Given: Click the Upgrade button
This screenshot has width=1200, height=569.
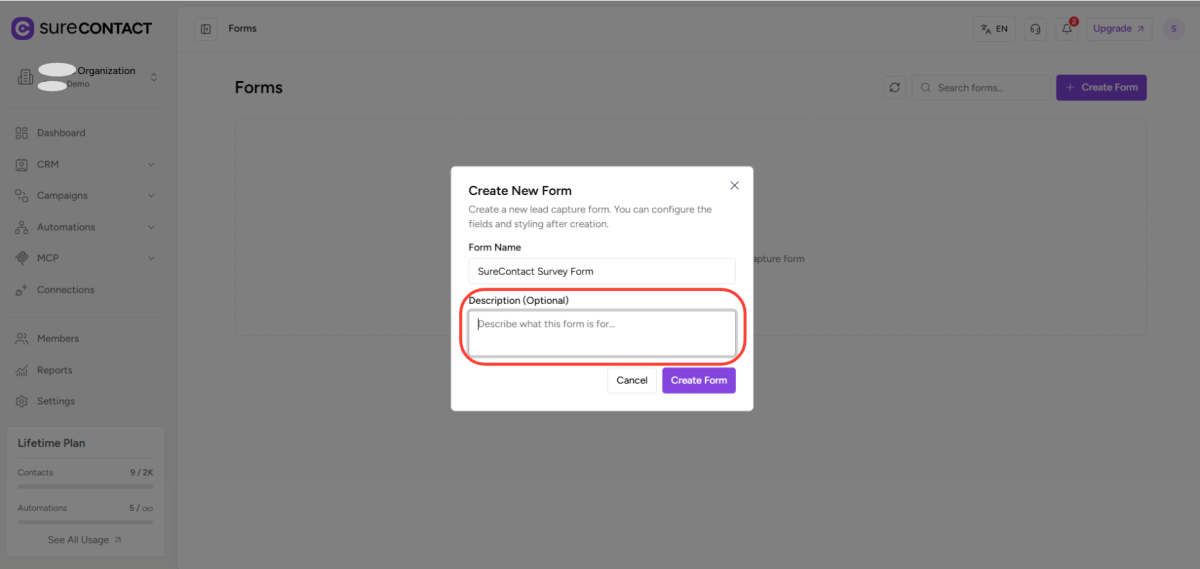Looking at the screenshot, I should [1119, 29].
